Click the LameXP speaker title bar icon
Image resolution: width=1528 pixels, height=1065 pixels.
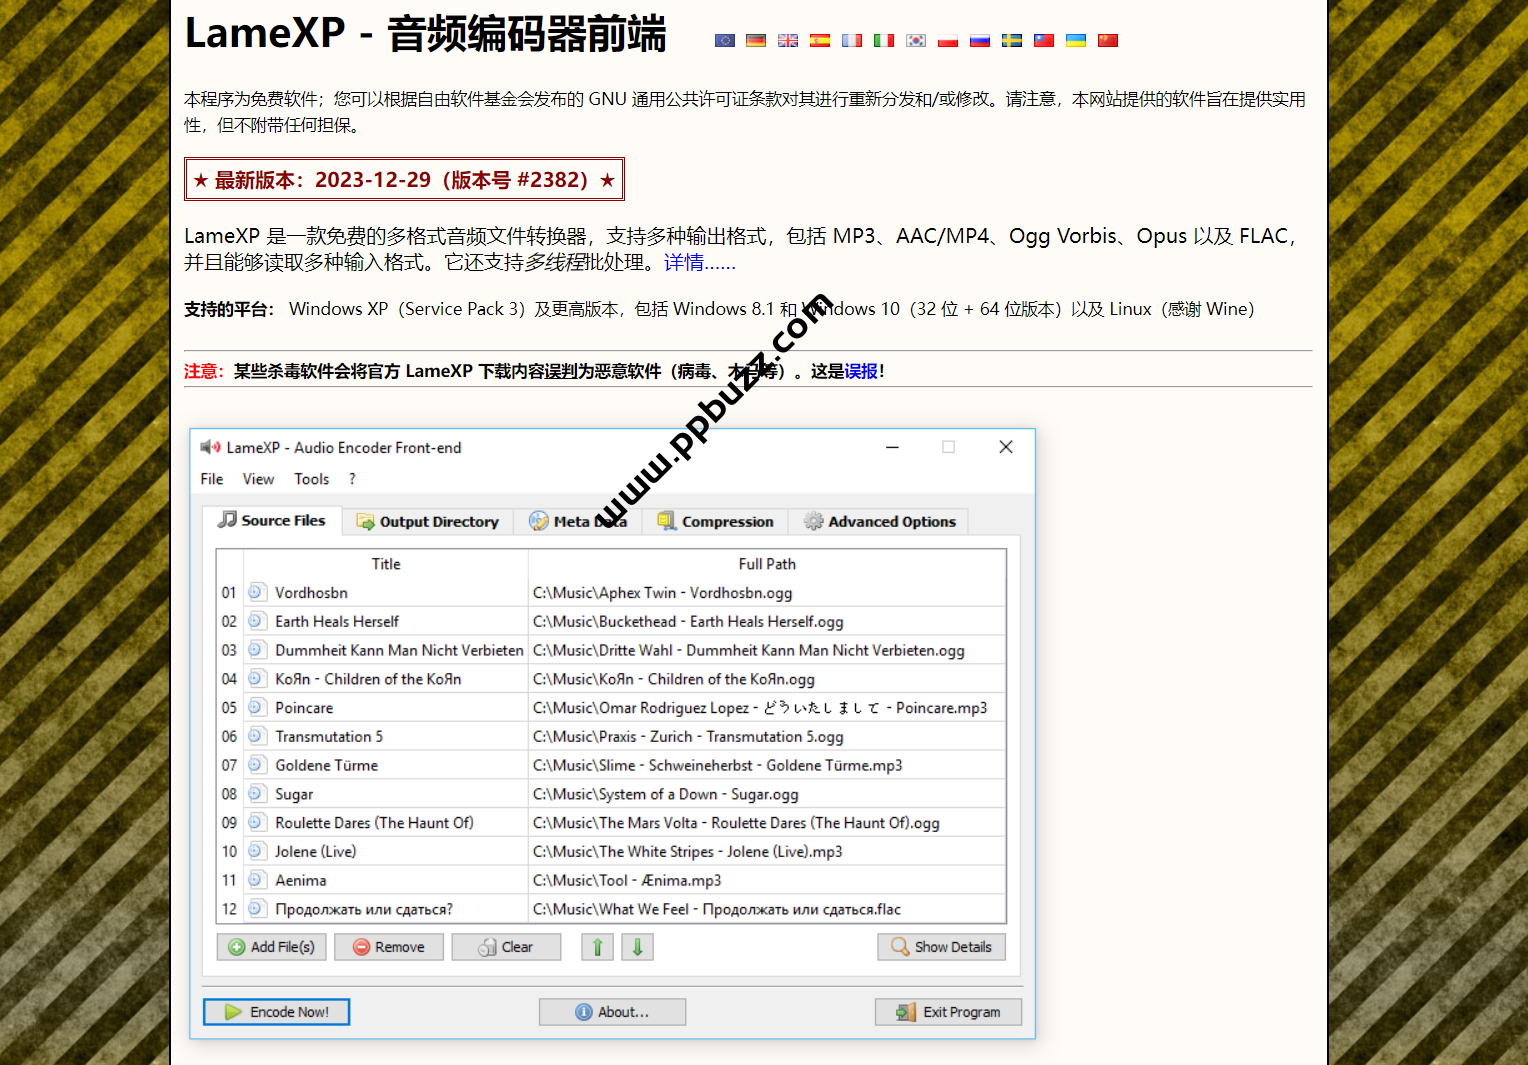pyautogui.click(x=210, y=447)
